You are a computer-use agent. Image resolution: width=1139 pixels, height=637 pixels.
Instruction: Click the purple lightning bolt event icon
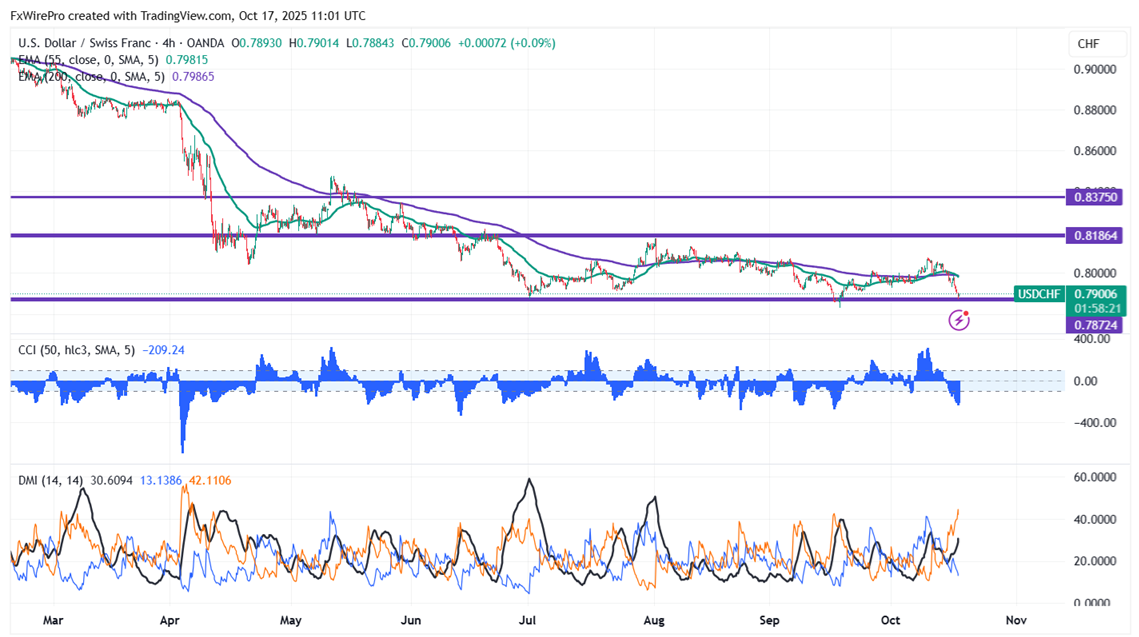pos(959,320)
